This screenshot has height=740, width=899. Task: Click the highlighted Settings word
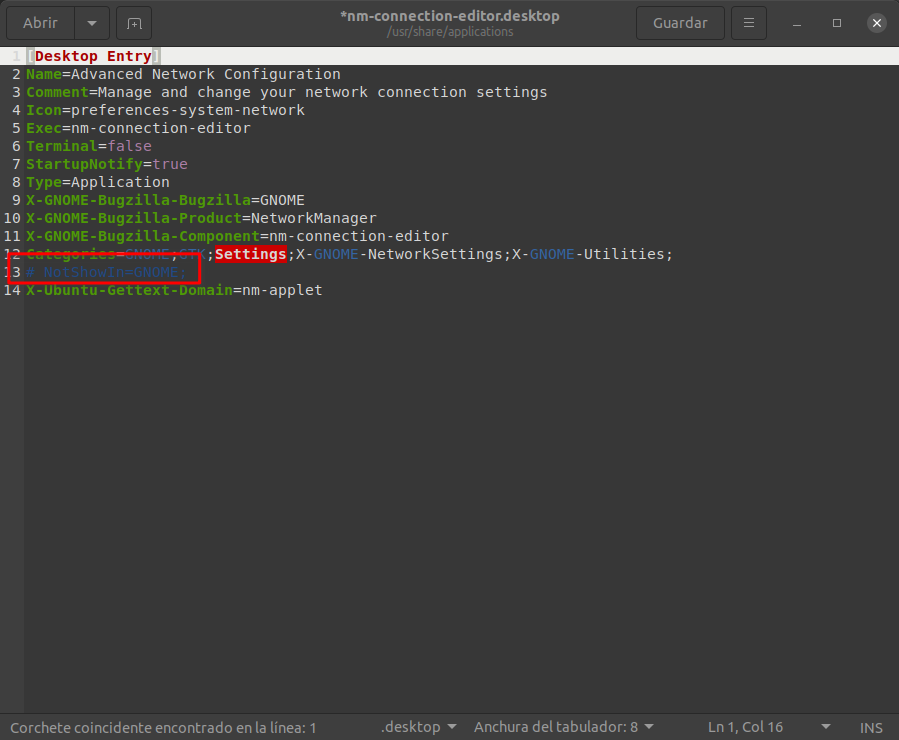(x=251, y=254)
